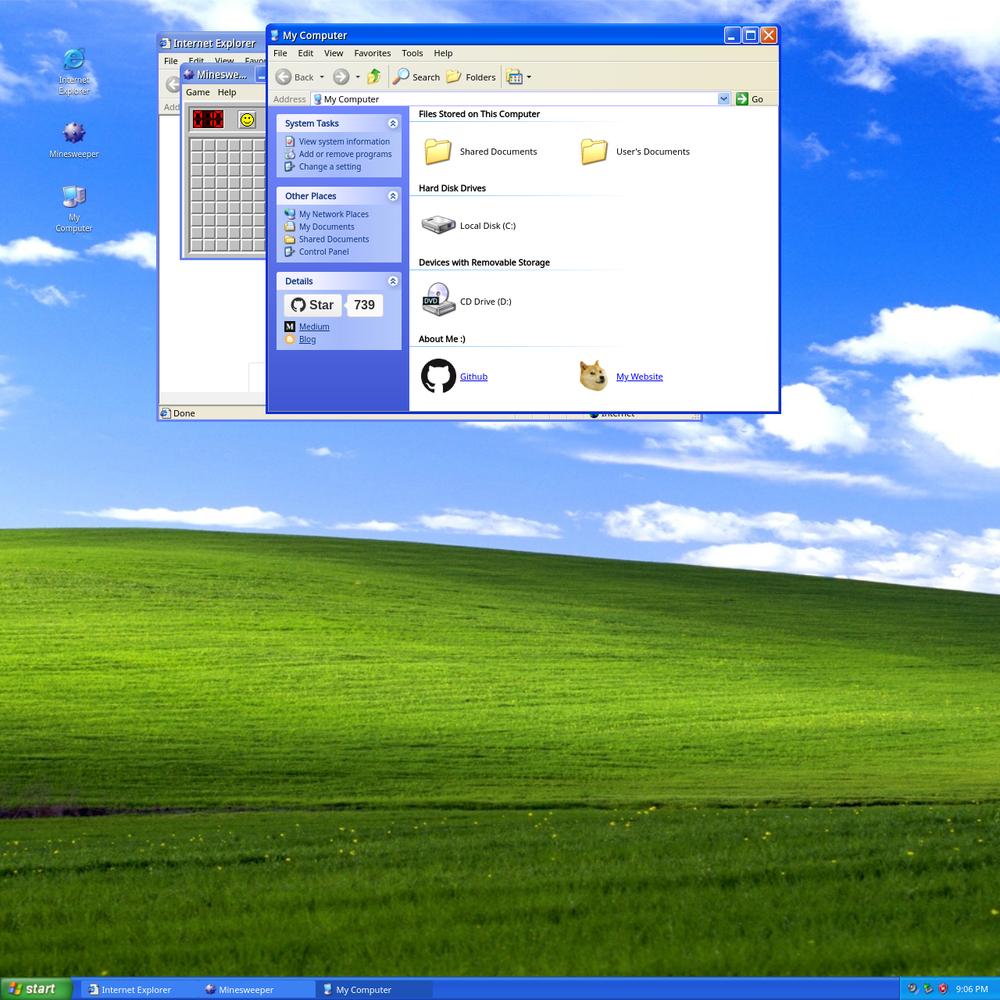Click the My Computer taskbar button
The width and height of the screenshot is (1000, 1000).
click(374, 990)
